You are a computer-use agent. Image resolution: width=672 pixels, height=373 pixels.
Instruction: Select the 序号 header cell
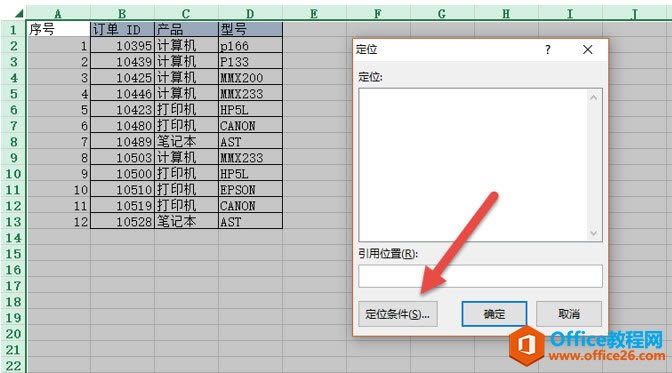pos(58,29)
